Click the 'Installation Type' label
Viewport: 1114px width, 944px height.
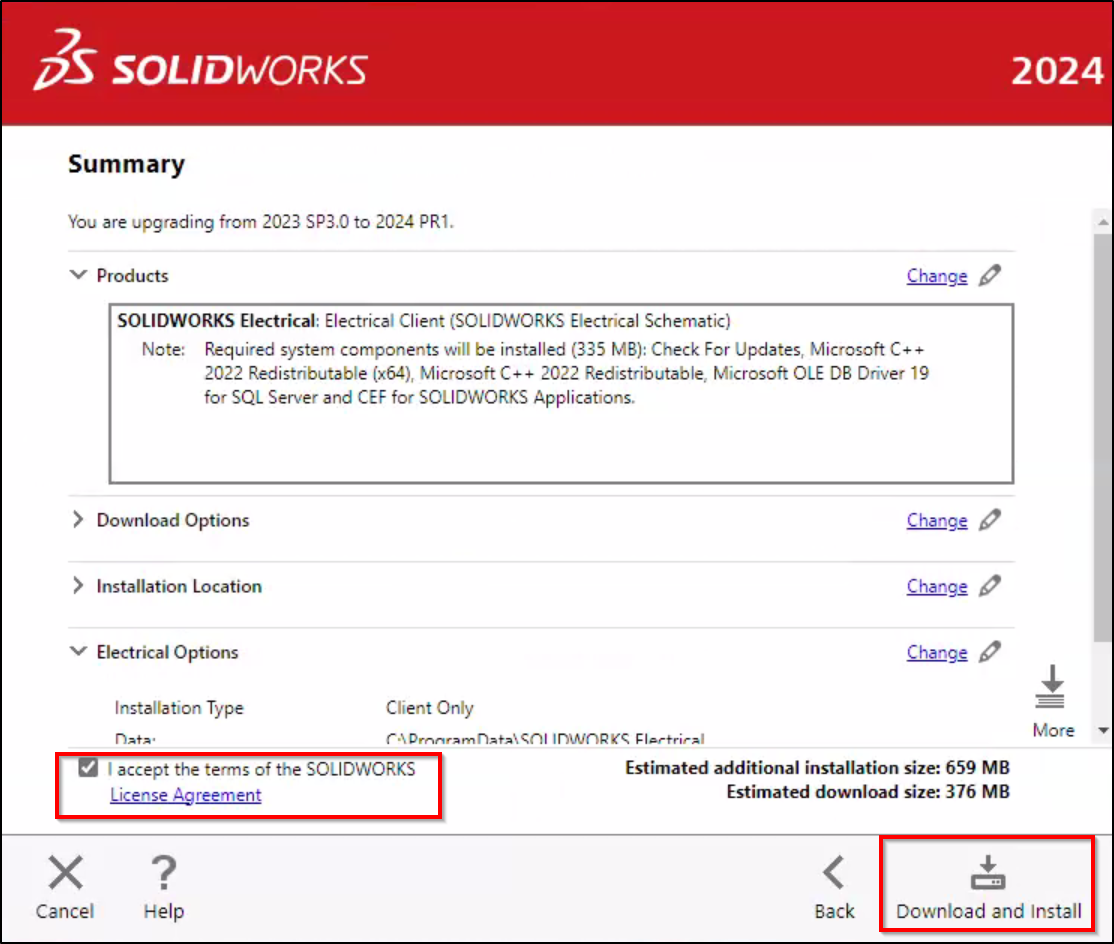click(179, 707)
